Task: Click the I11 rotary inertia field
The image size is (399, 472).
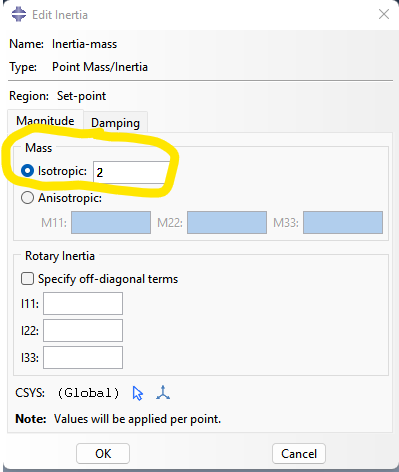Action: tap(83, 303)
